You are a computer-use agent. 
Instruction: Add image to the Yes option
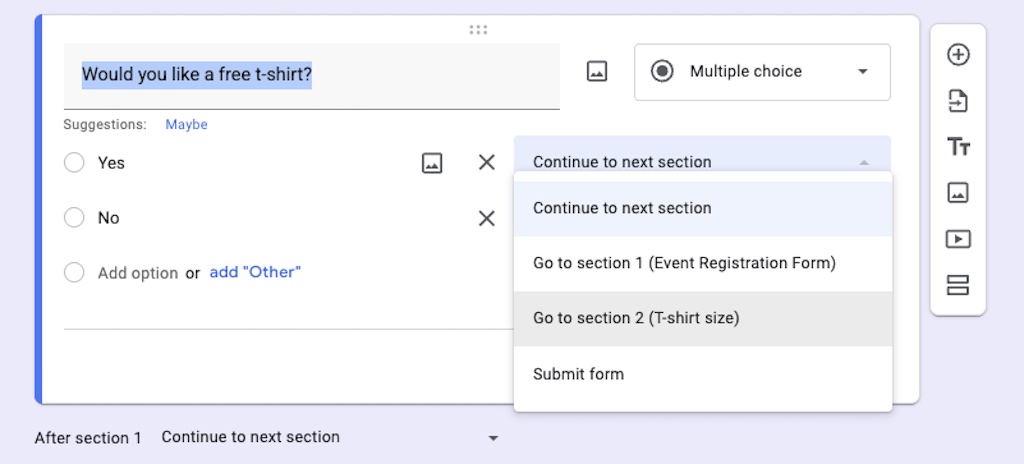point(432,163)
